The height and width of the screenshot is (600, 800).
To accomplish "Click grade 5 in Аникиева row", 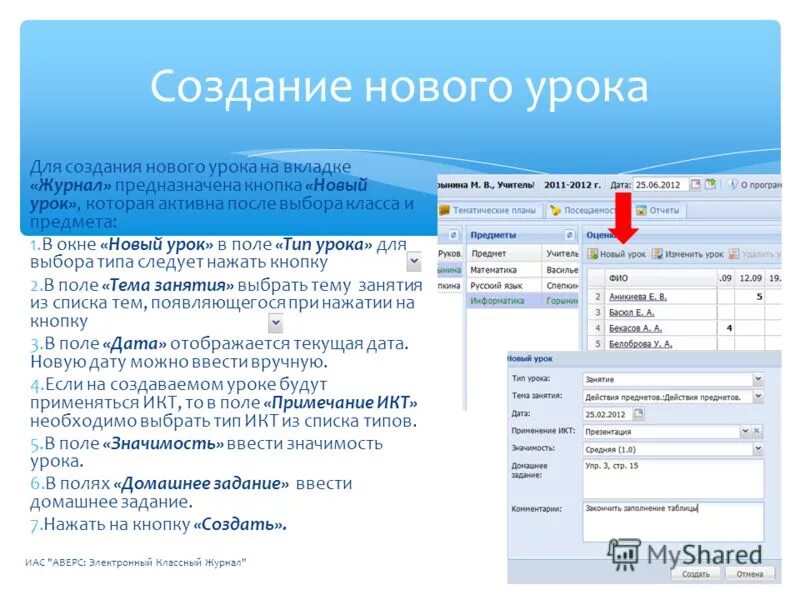I will [x=759, y=296].
